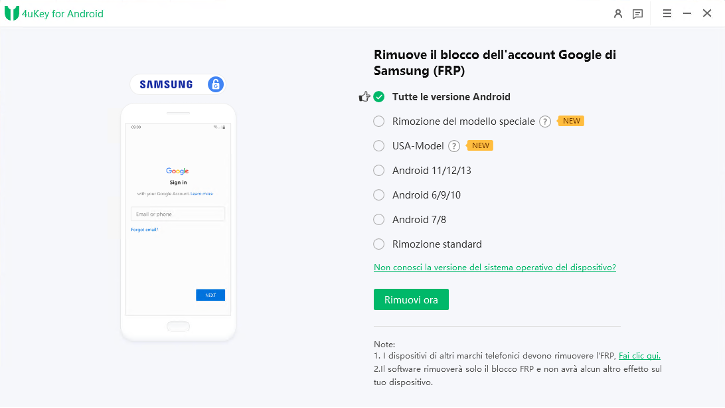Click the blue unlock padlock icon
The width and height of the screenshot is (725, 408).
click(x=215, y=84)
